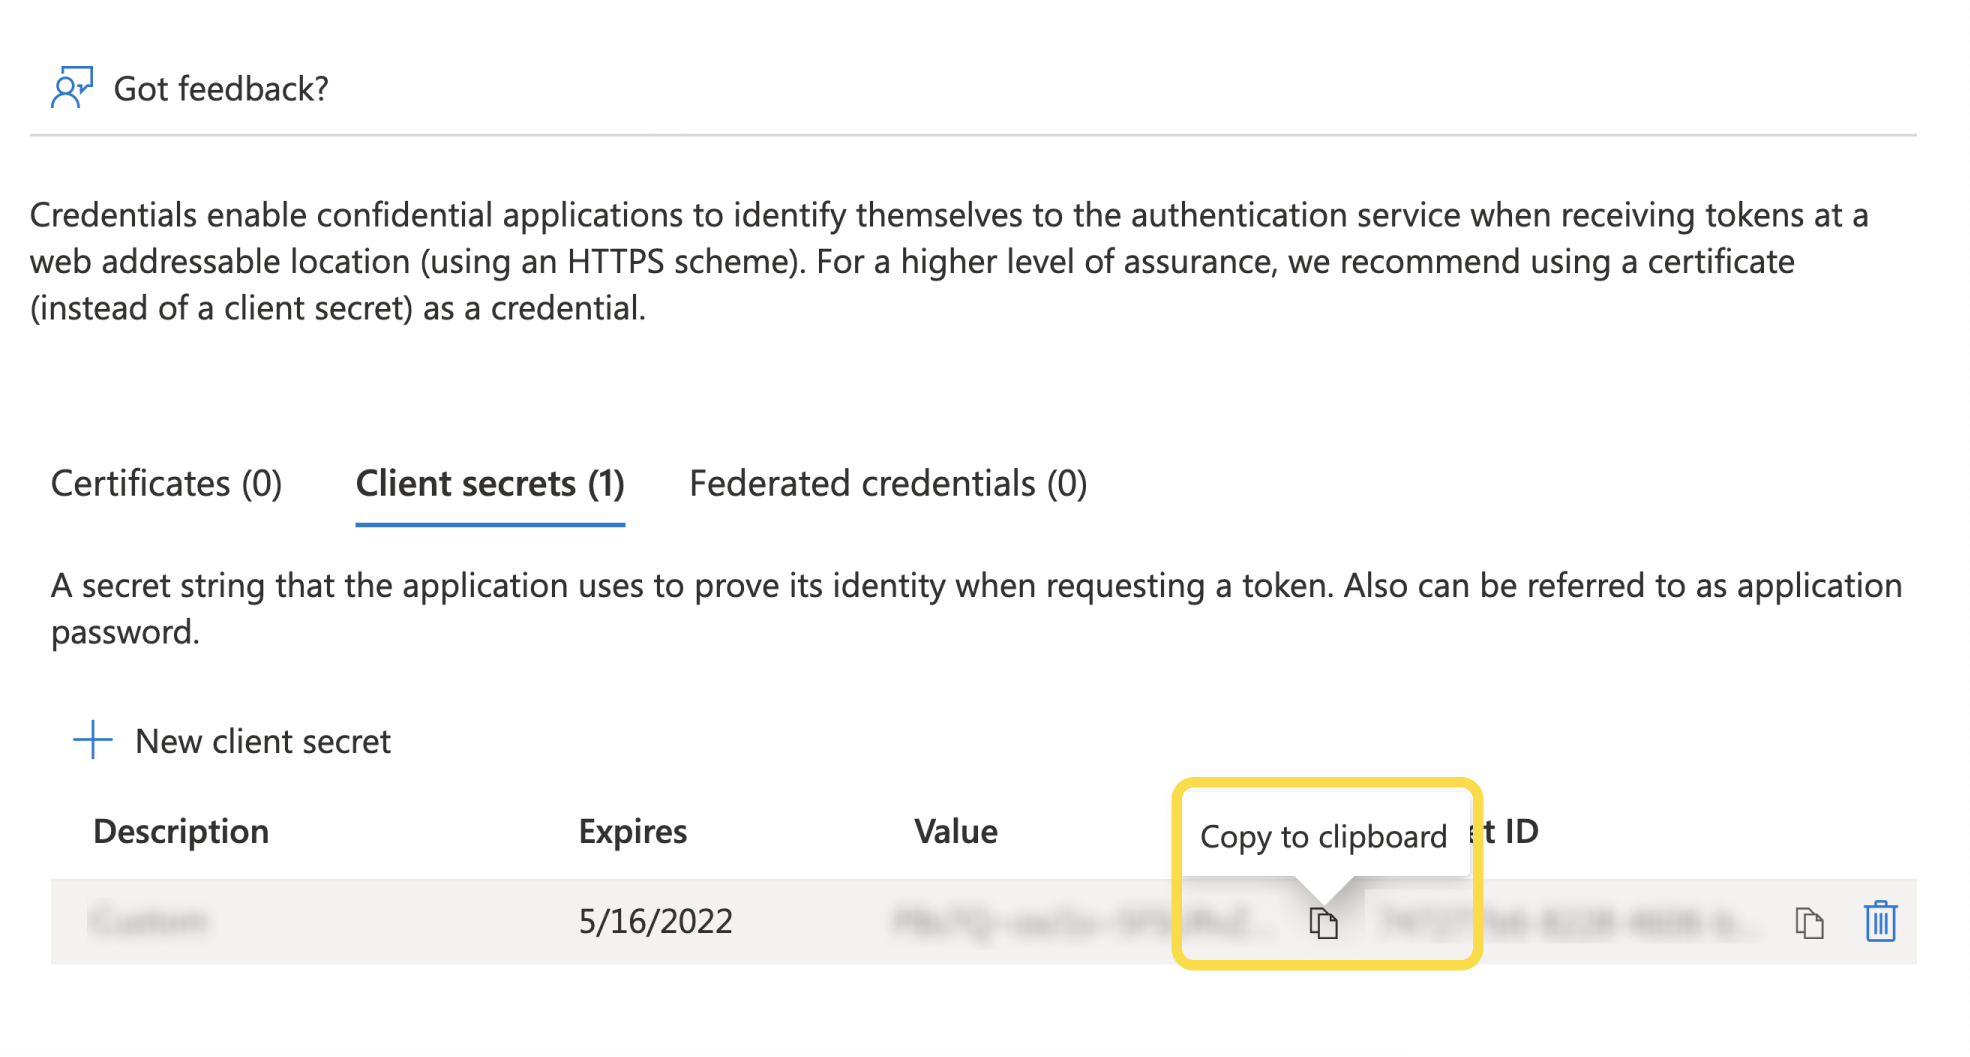Open Got feedback link

coord(221,88)
